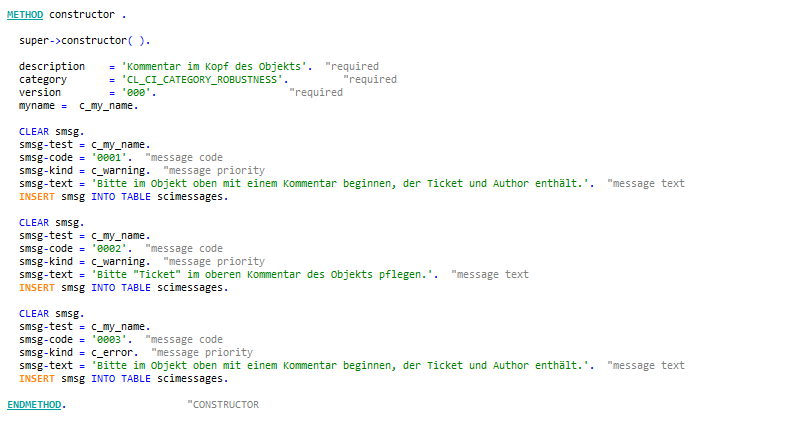Click the message code '0003' literal
This screenshot has height=424, width=795.
111,339
